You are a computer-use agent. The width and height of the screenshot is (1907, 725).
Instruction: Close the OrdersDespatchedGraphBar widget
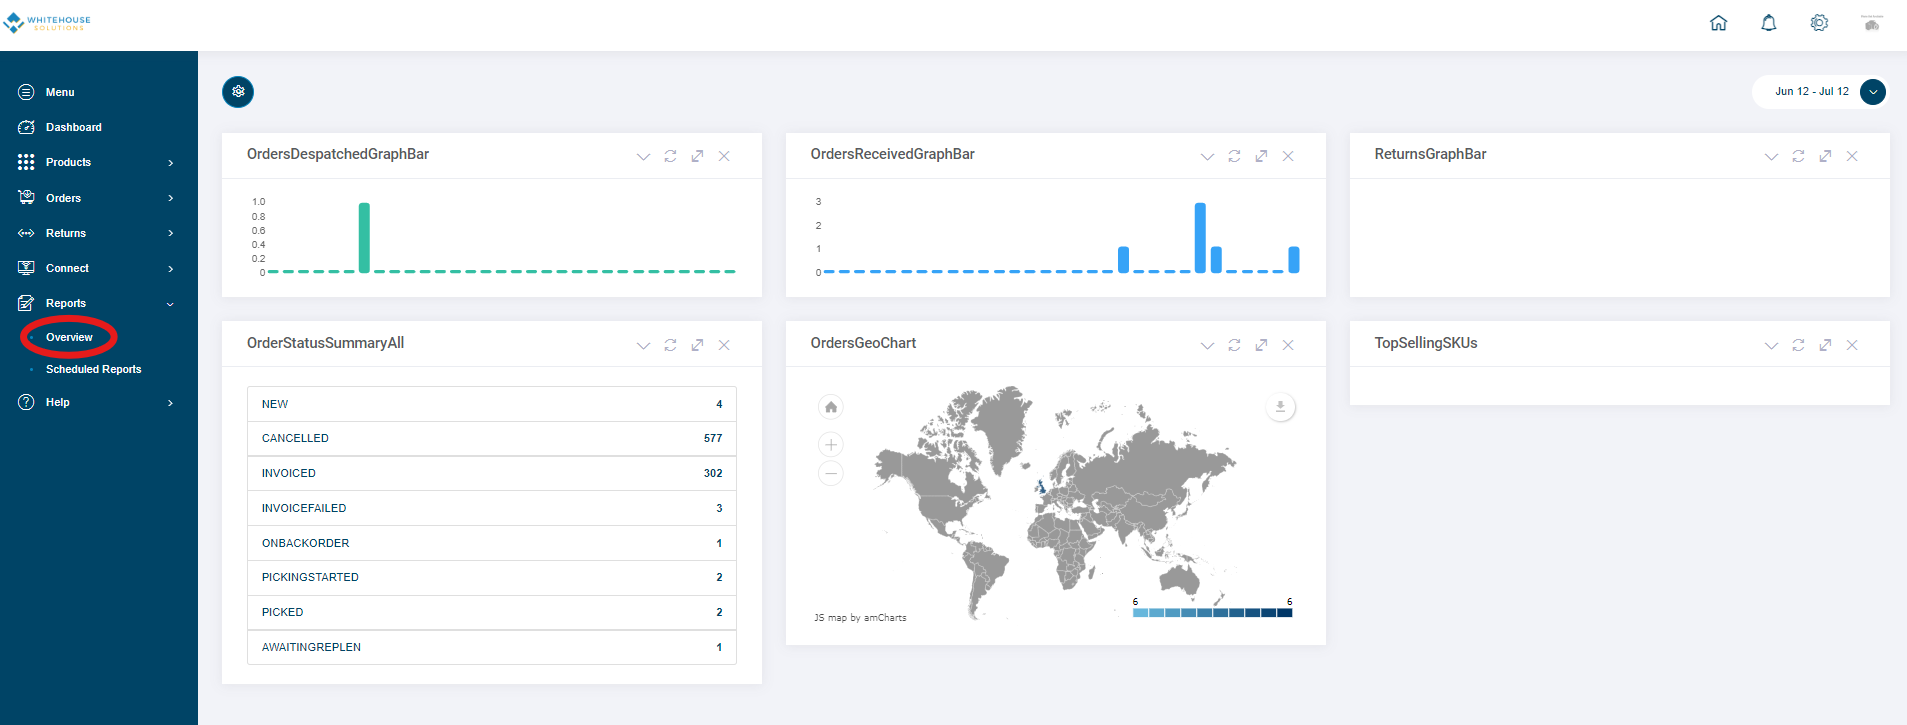[x=724, y=156]
